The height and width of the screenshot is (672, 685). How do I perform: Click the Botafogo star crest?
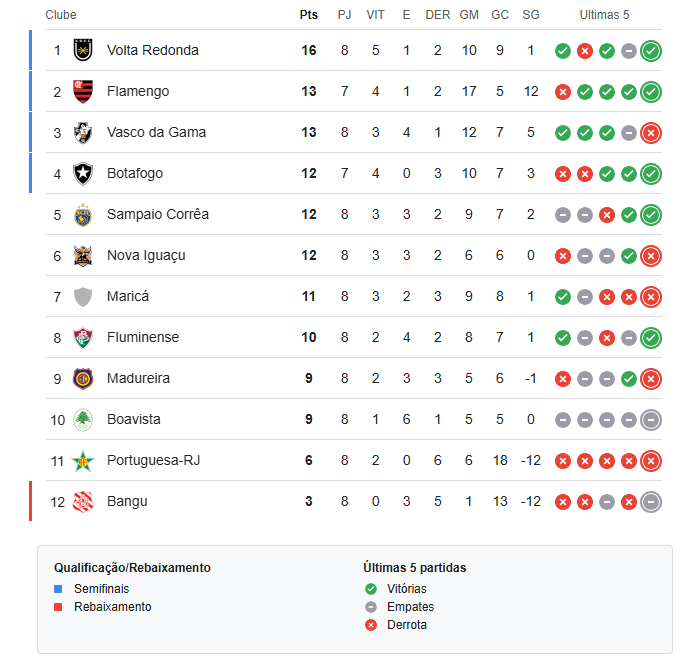[83, 173]
